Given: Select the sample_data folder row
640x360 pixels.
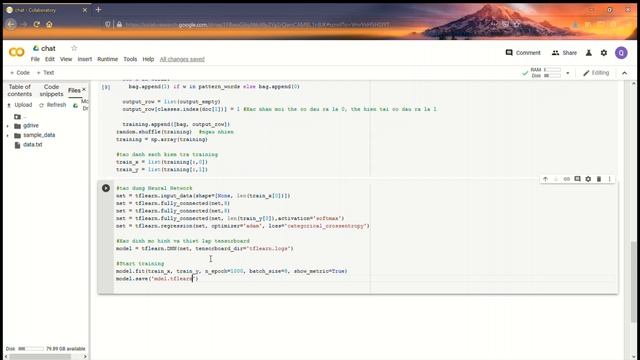Looking at the screenshot, I should point(39,135).
